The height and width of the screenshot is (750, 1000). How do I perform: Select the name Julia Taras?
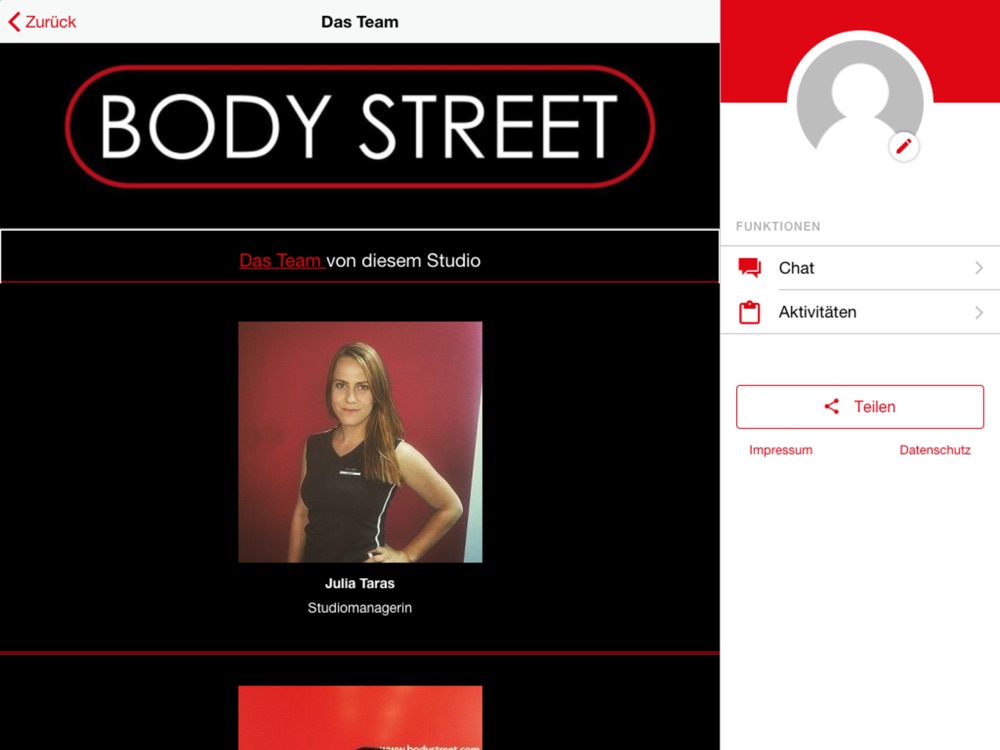[360, 583]
